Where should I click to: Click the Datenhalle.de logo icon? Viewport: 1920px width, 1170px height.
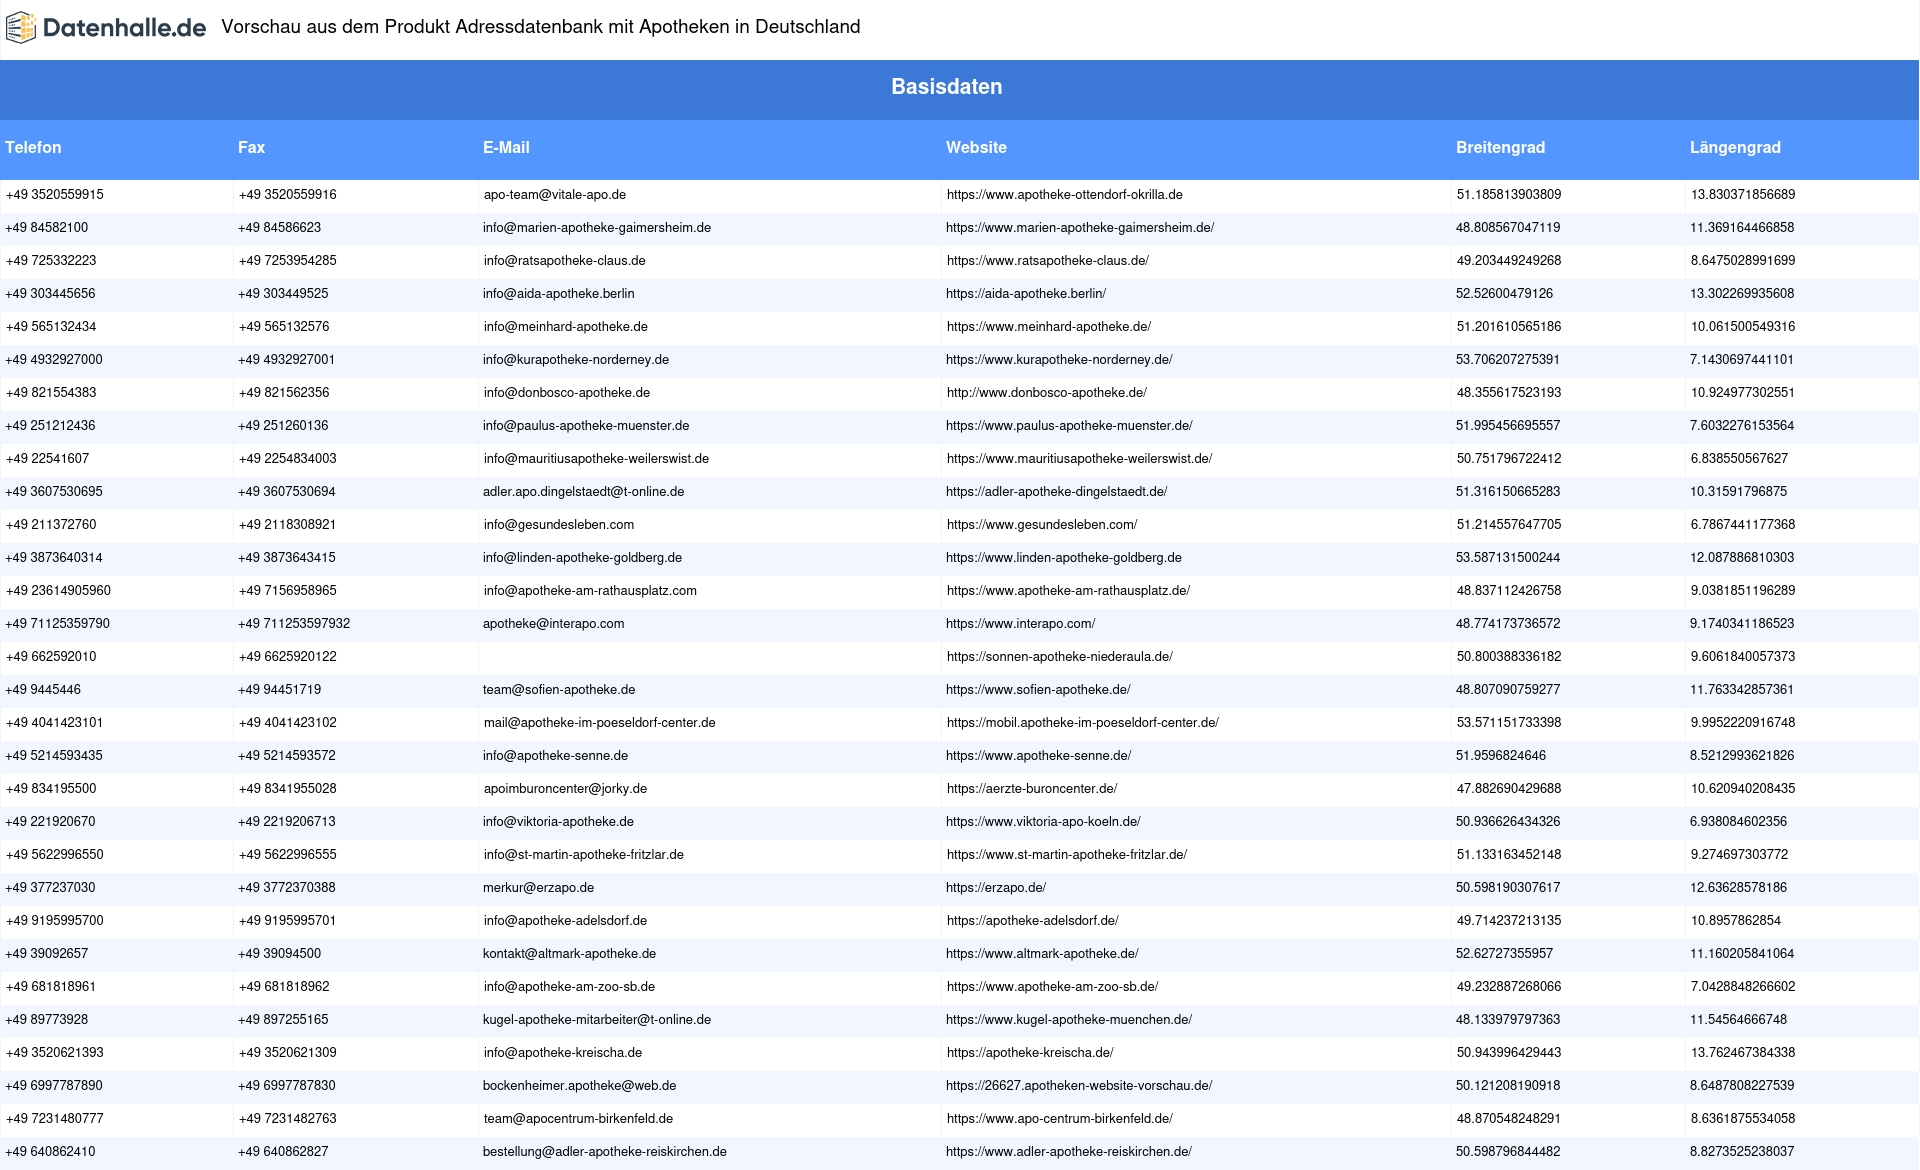21,28
